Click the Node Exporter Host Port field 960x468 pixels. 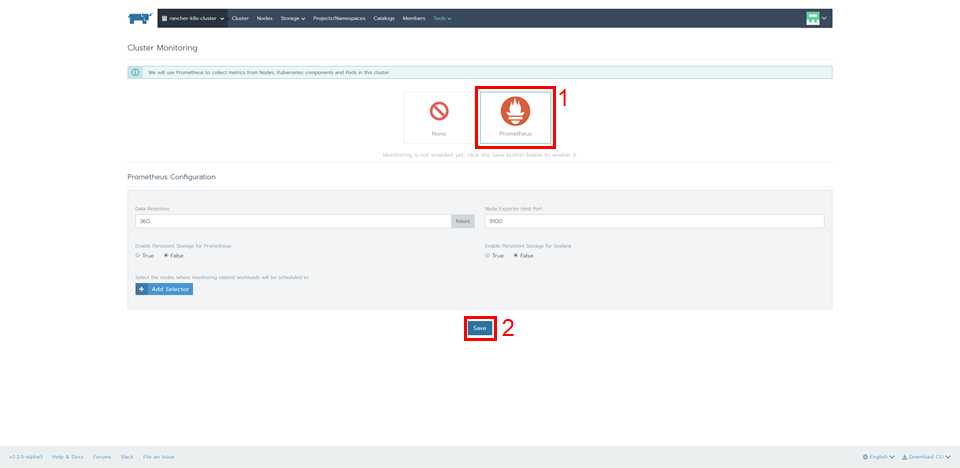(654, 221)
